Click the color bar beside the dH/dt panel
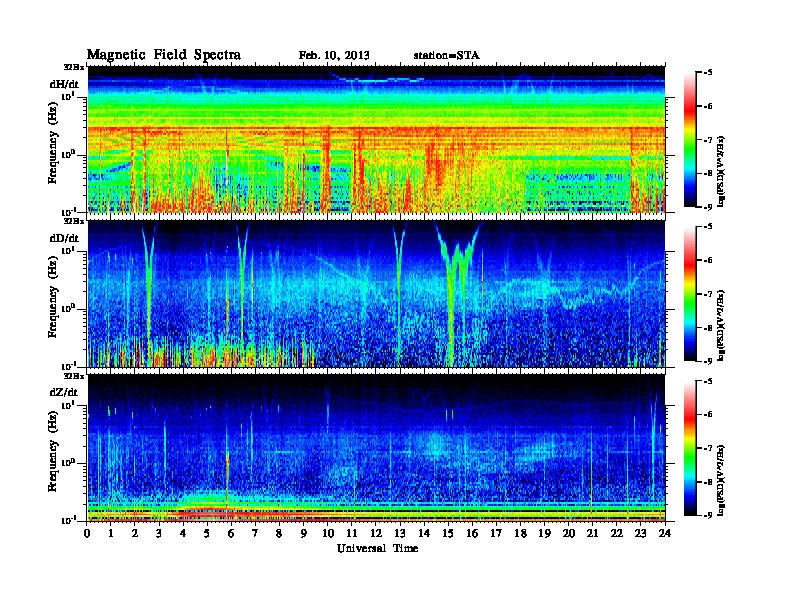This screenshot has width=792, height=612. [x=690, y=140]
